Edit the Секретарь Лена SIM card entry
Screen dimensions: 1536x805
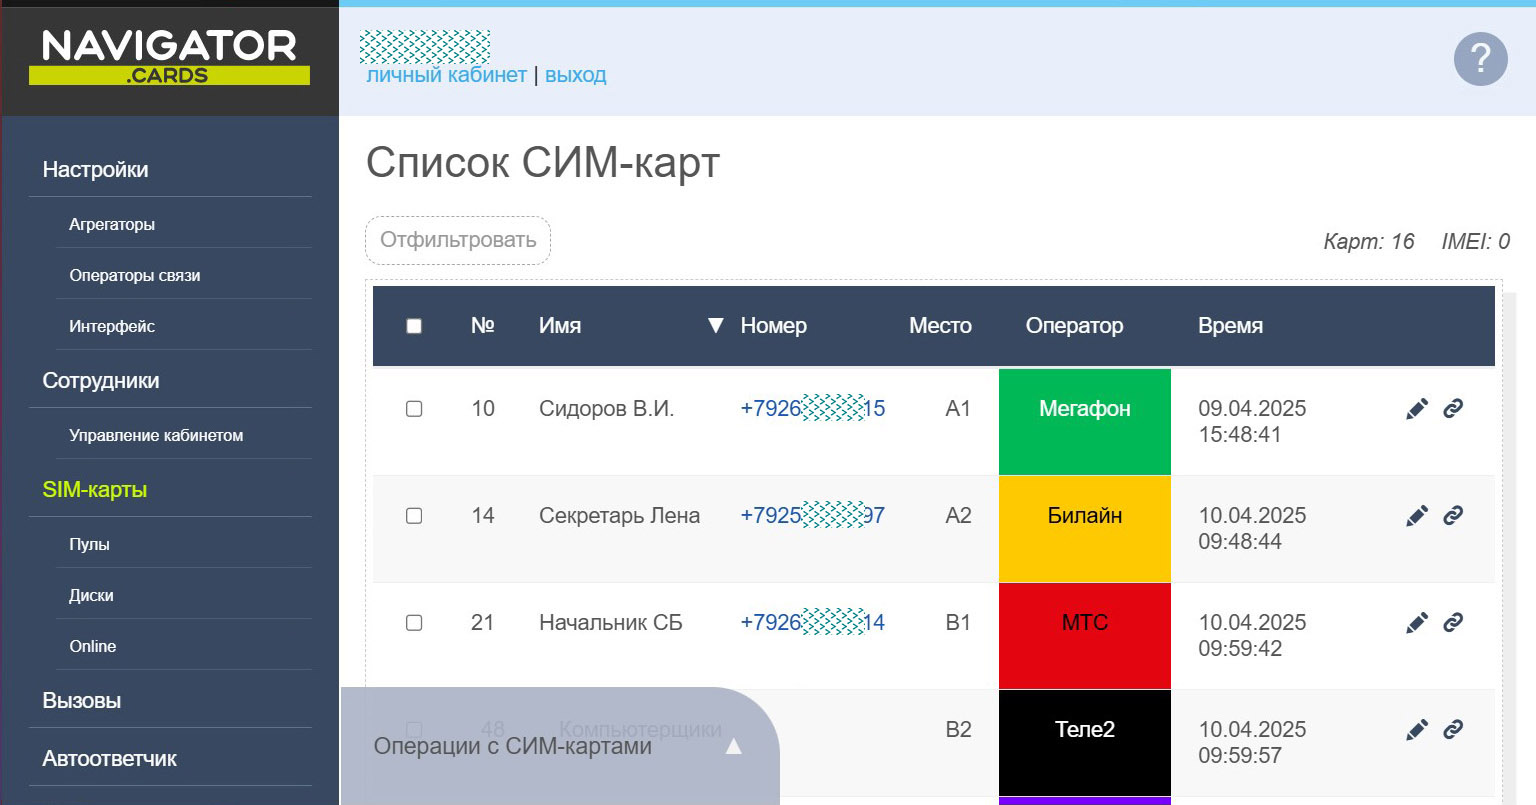(1417, 516)
